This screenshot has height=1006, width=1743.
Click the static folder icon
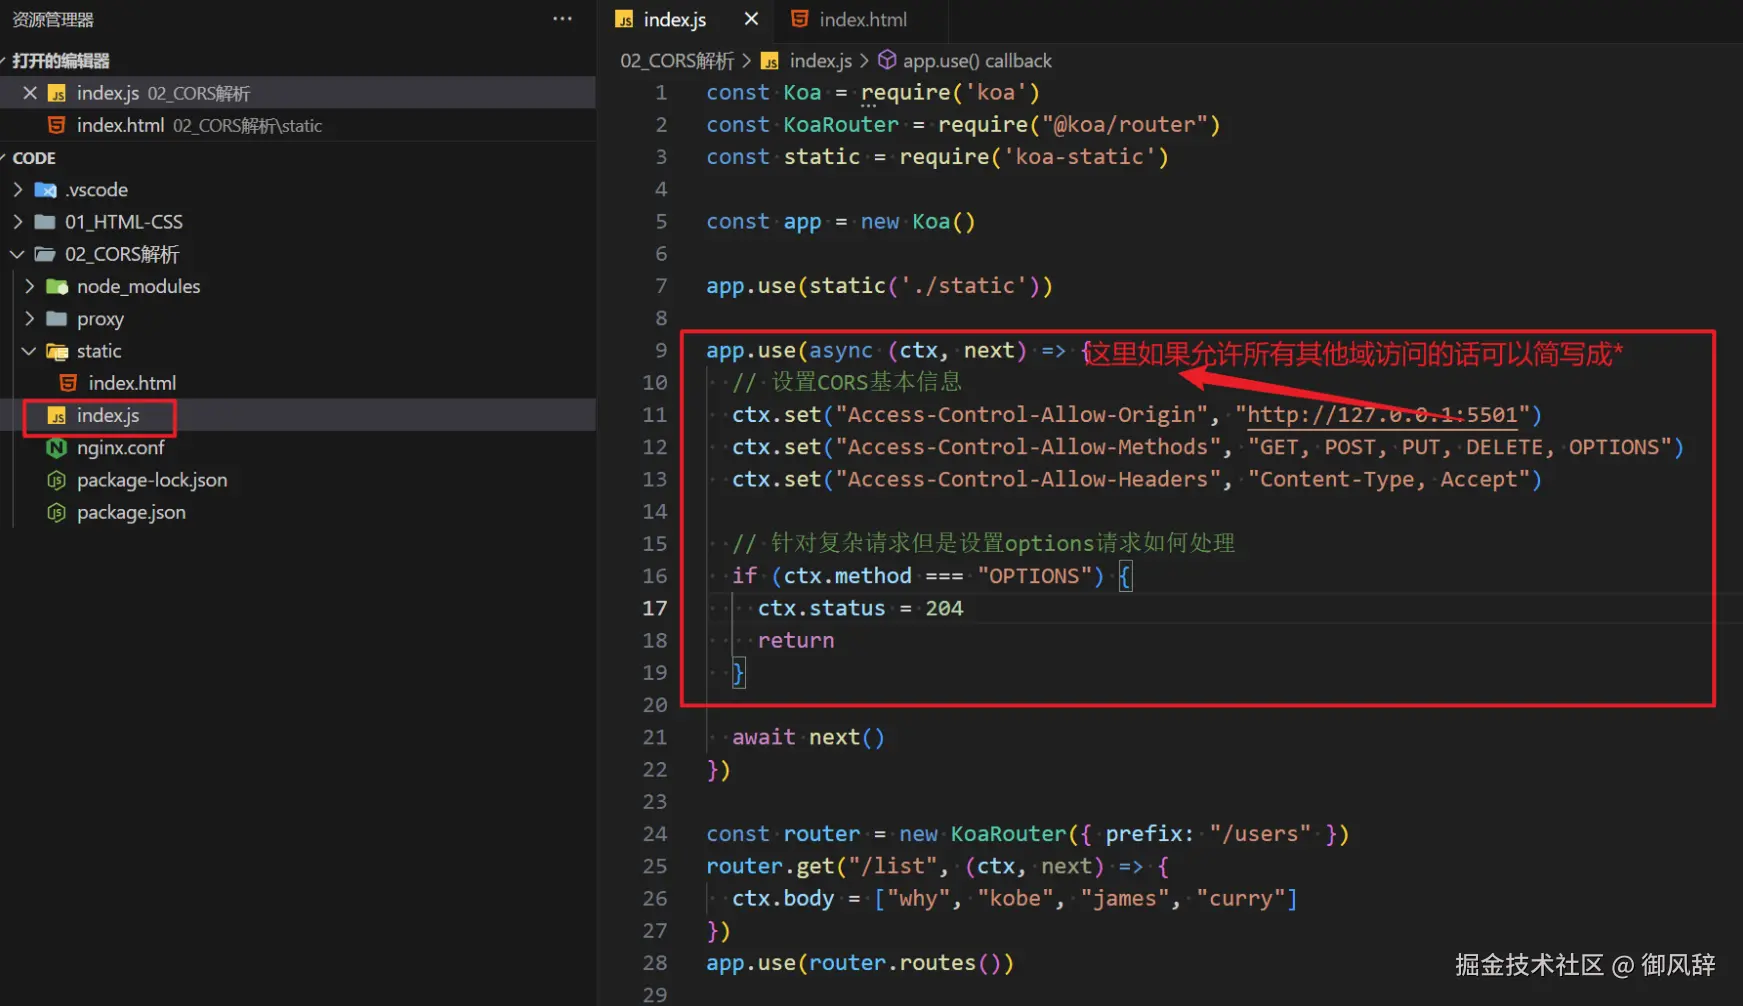[57, 351]
